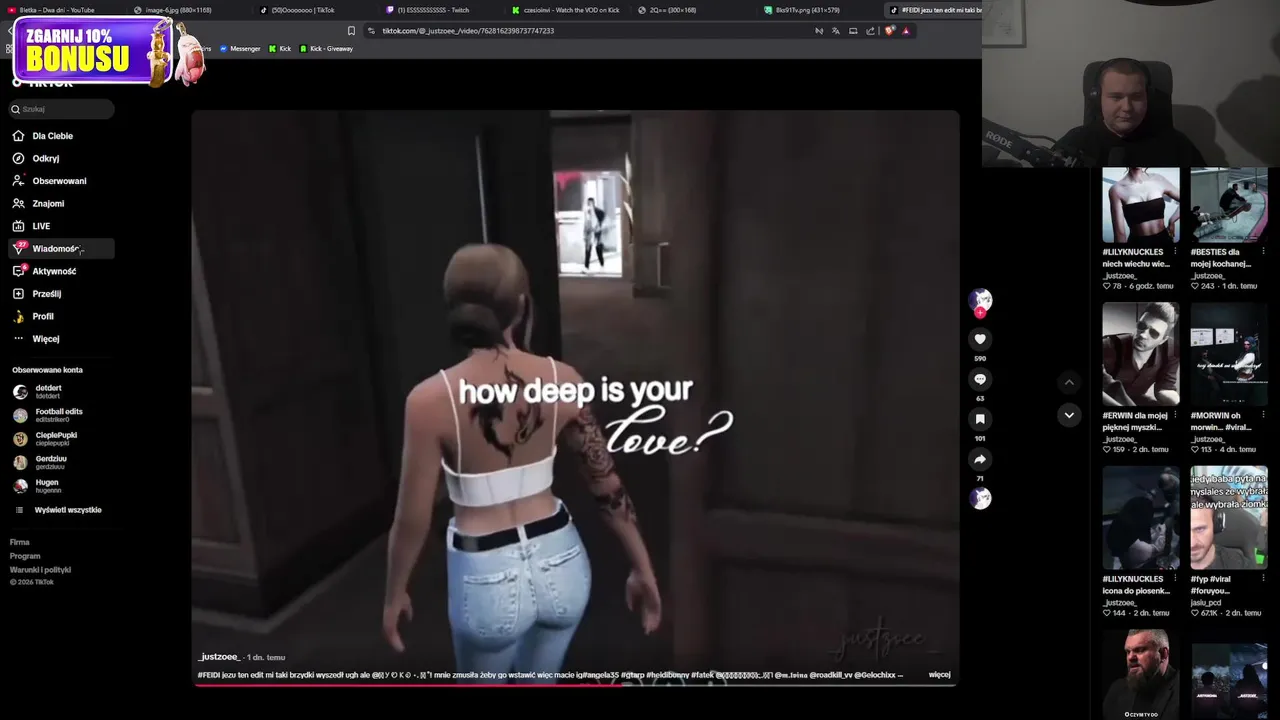Expand caption with the 'więcej' link

(939, 675)
